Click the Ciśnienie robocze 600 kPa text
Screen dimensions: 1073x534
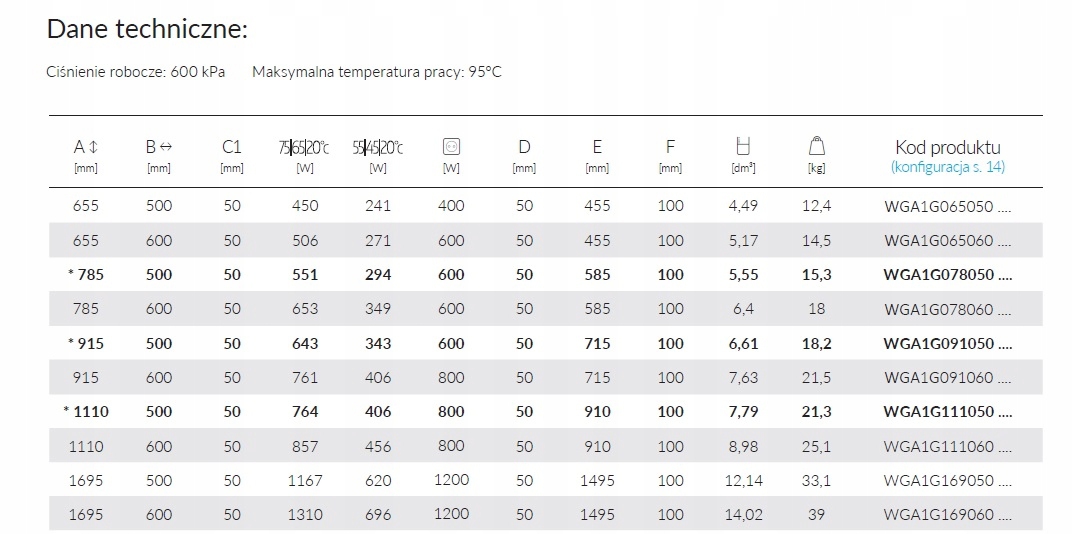[136, 73]
